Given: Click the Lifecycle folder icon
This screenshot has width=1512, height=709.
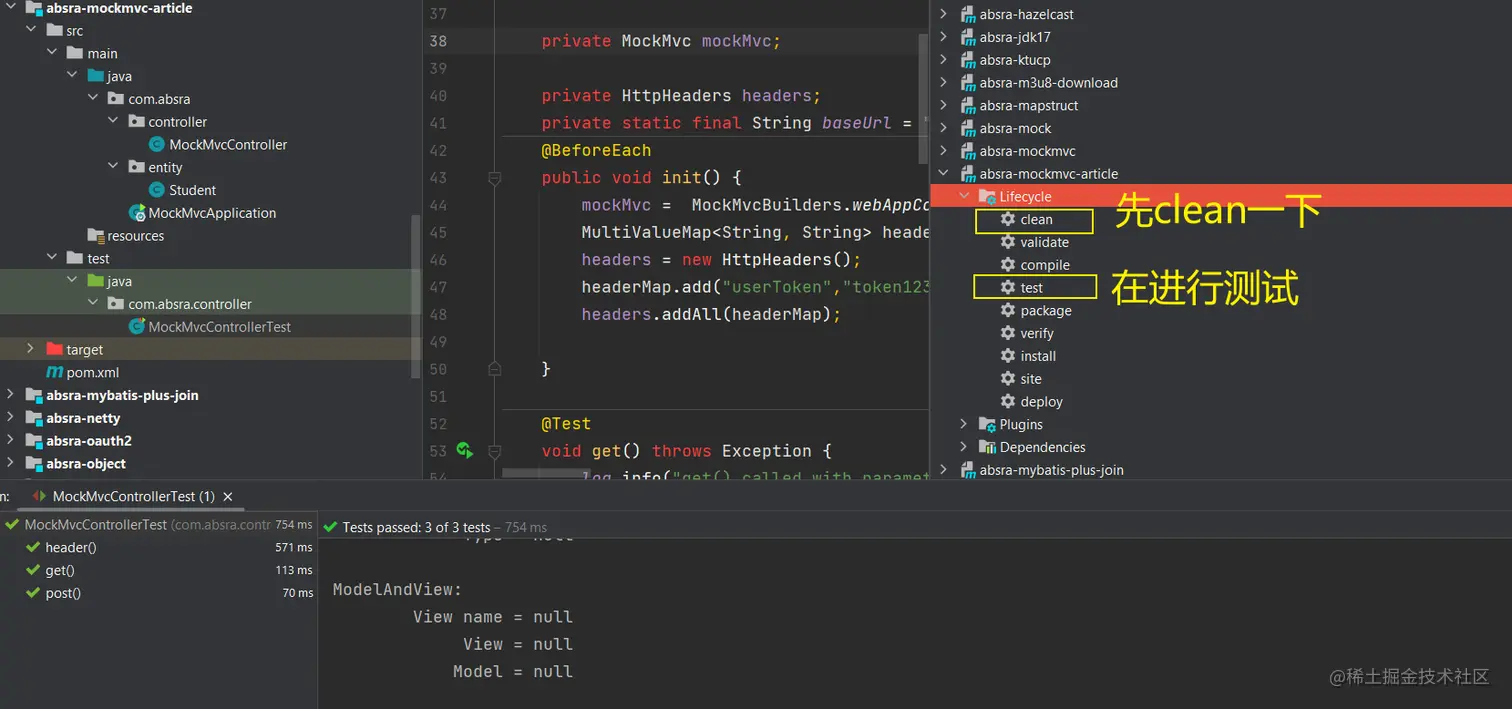Looking at the screenshot, I should click(x=987, y=197).
